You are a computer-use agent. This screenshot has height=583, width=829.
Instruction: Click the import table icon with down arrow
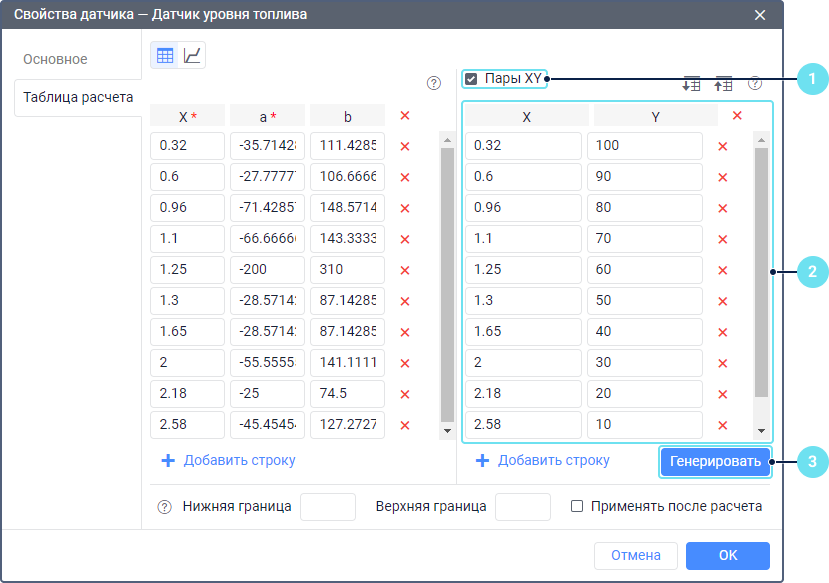pyautogui.click(x=691, y=85)
